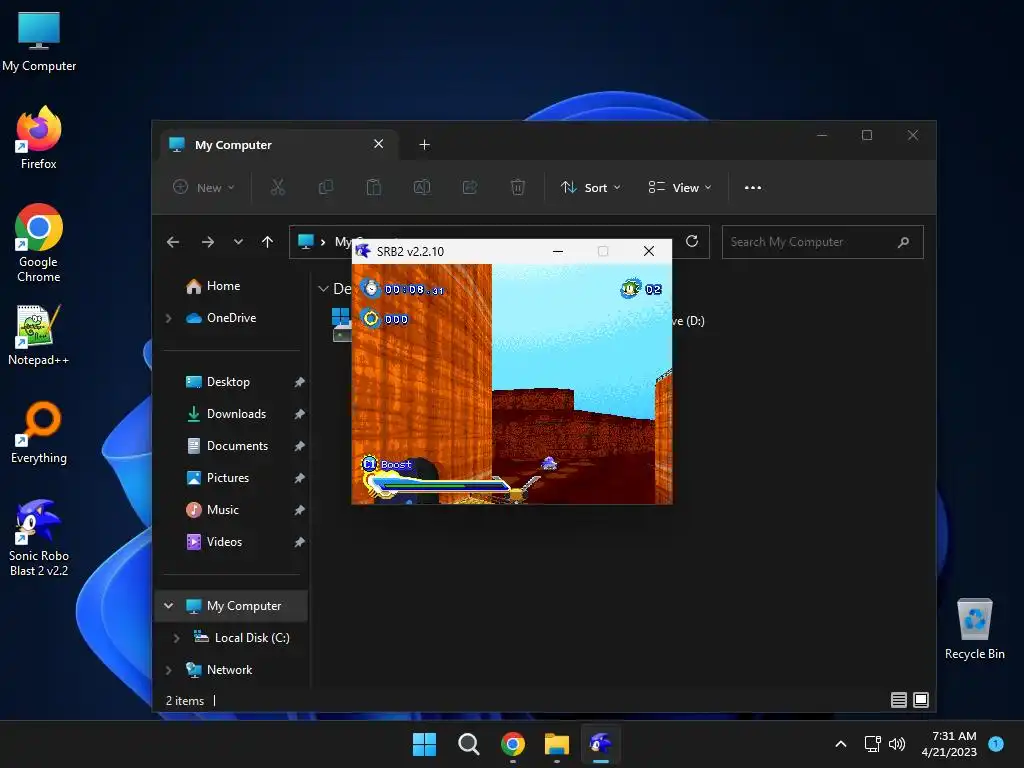Collapse the My Computer tree node
This screenshot has width=1024, height=768.
pos(168,606)
